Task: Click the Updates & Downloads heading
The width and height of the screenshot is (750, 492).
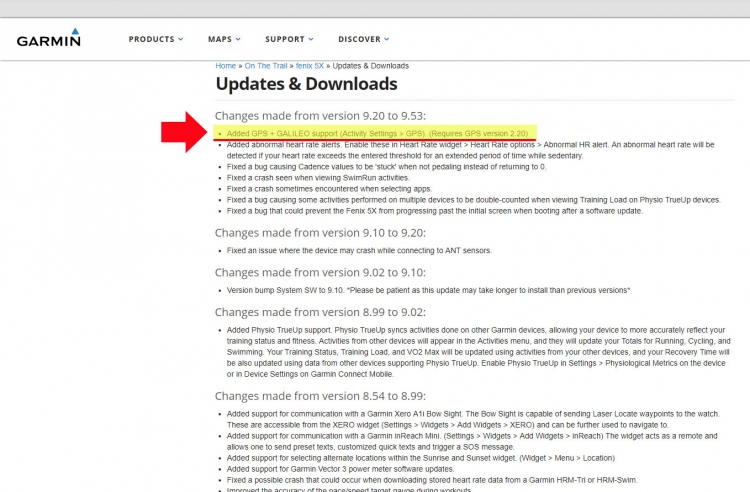Action: (x=306, y=84)
